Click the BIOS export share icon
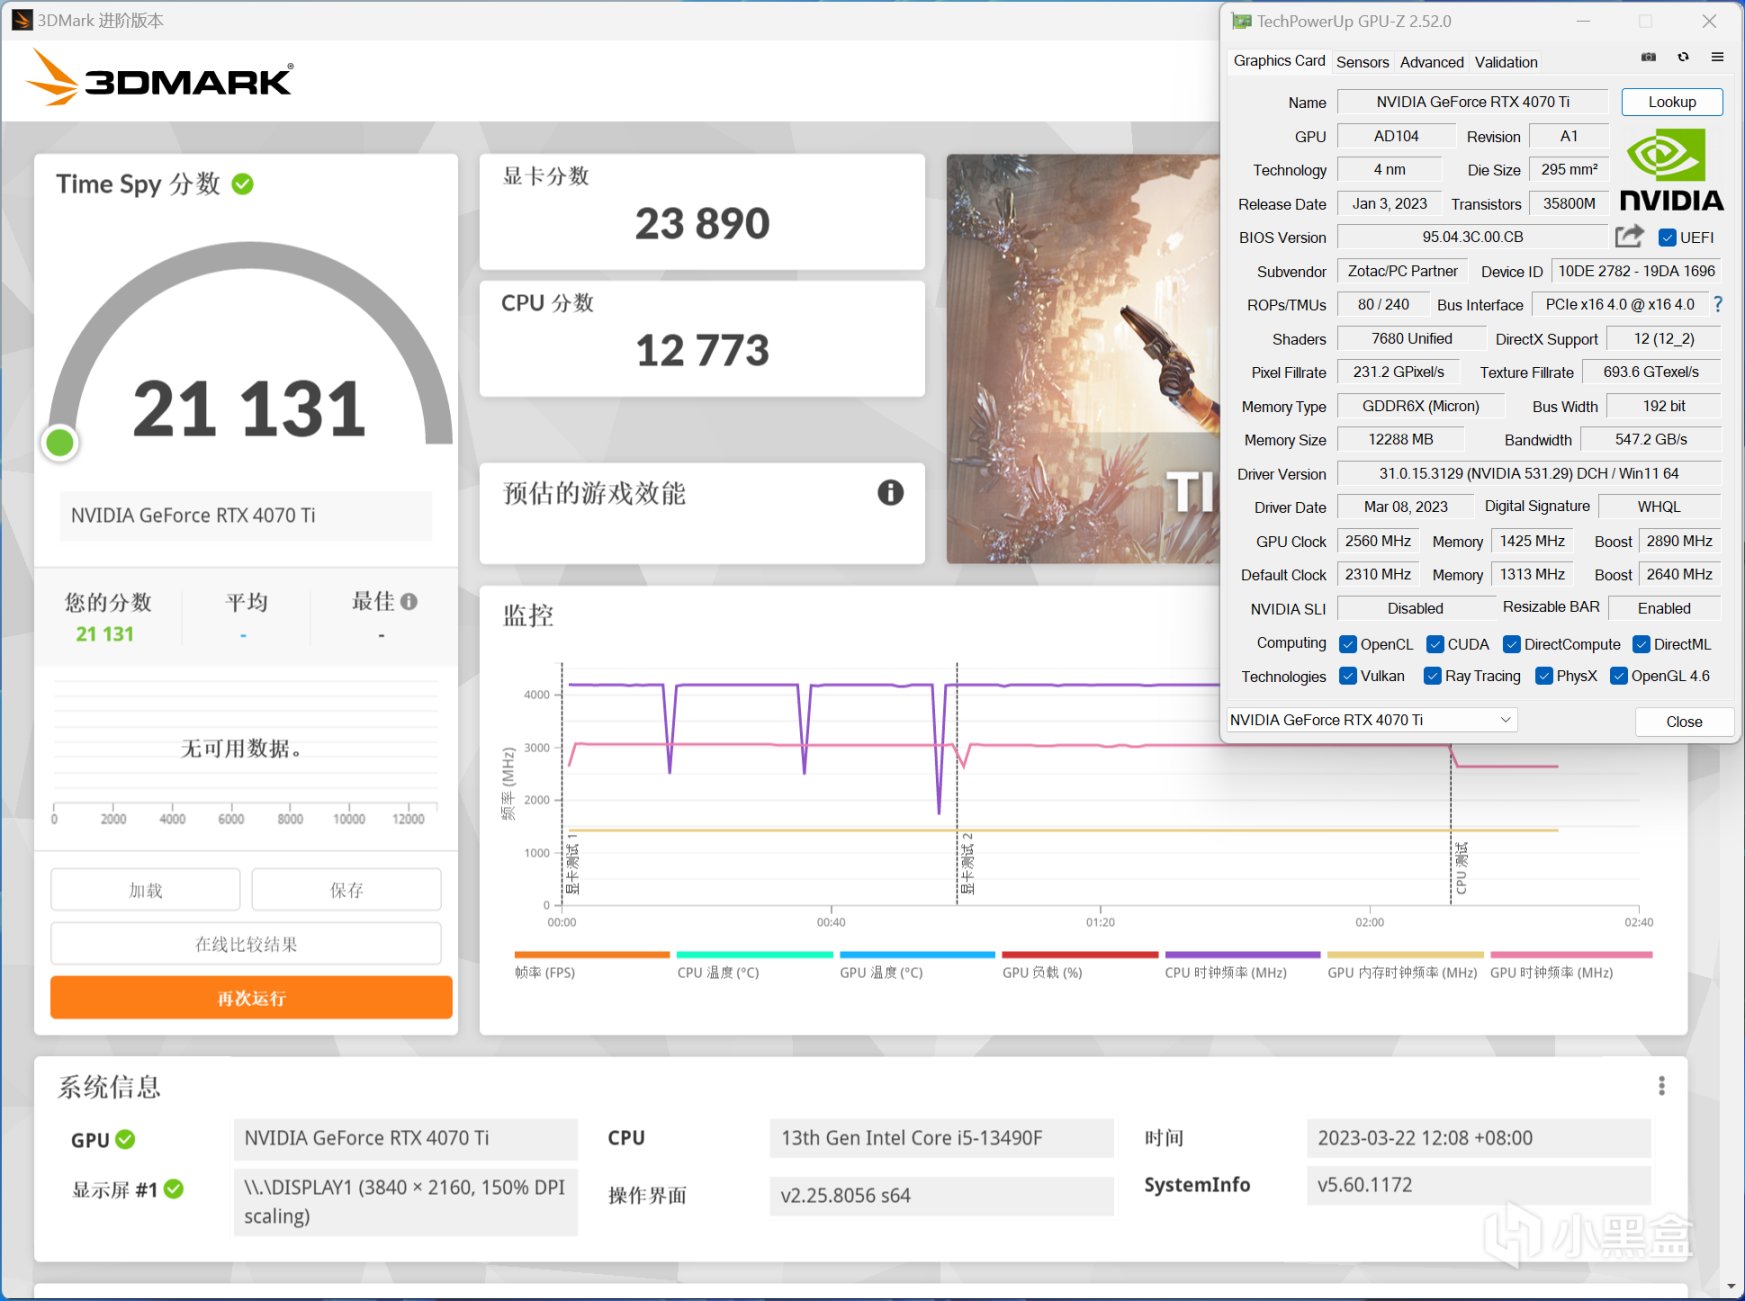 pyautogui.click(x=1629, y=236)
